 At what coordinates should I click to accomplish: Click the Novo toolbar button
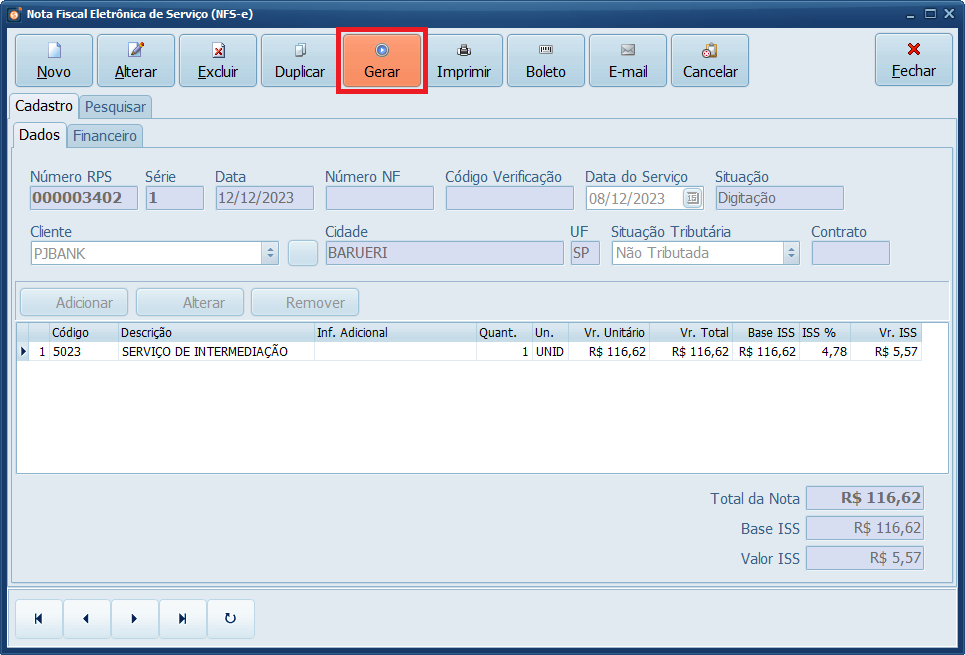(x=54, y=61)
